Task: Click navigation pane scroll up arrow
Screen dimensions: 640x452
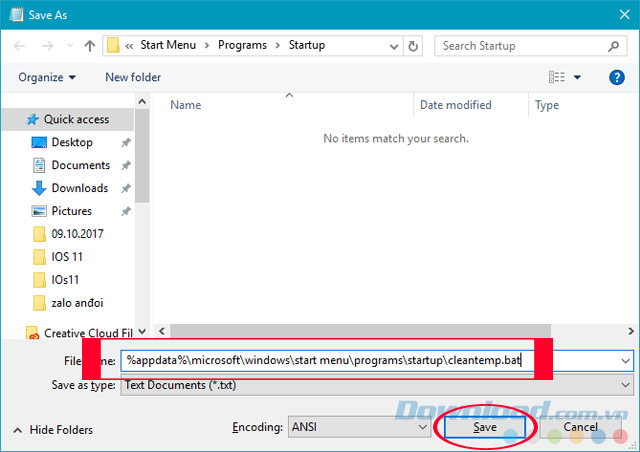Action: point(142,101)
